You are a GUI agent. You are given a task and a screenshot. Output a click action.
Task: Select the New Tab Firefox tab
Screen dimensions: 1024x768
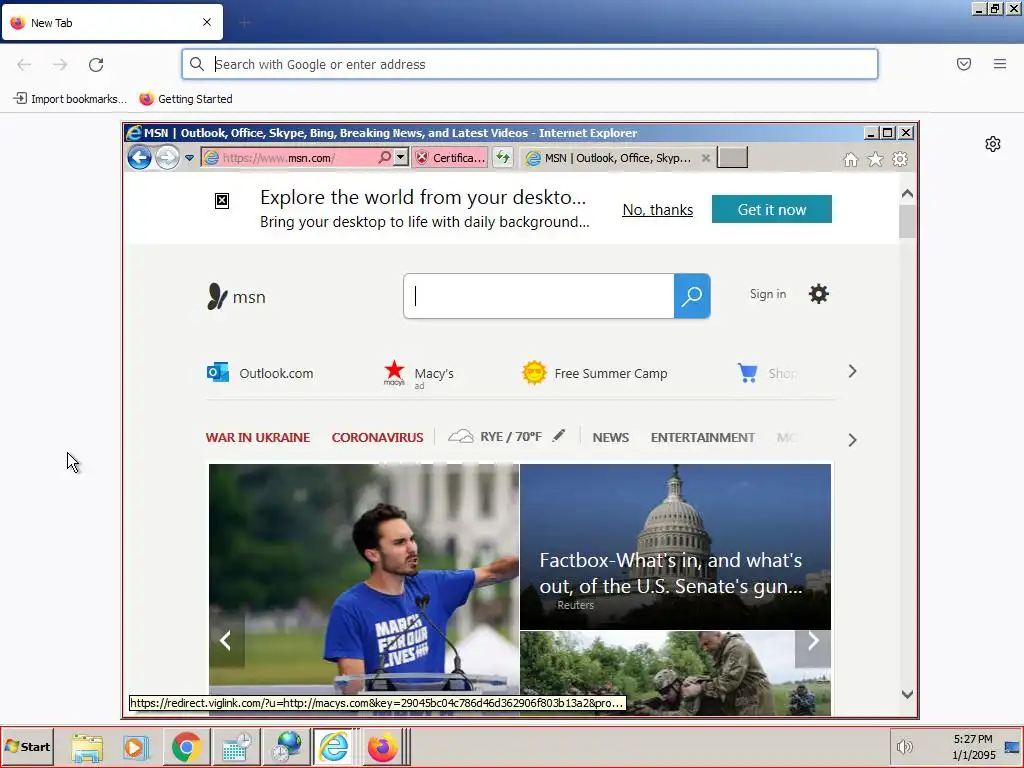click(x=112, y=22)
